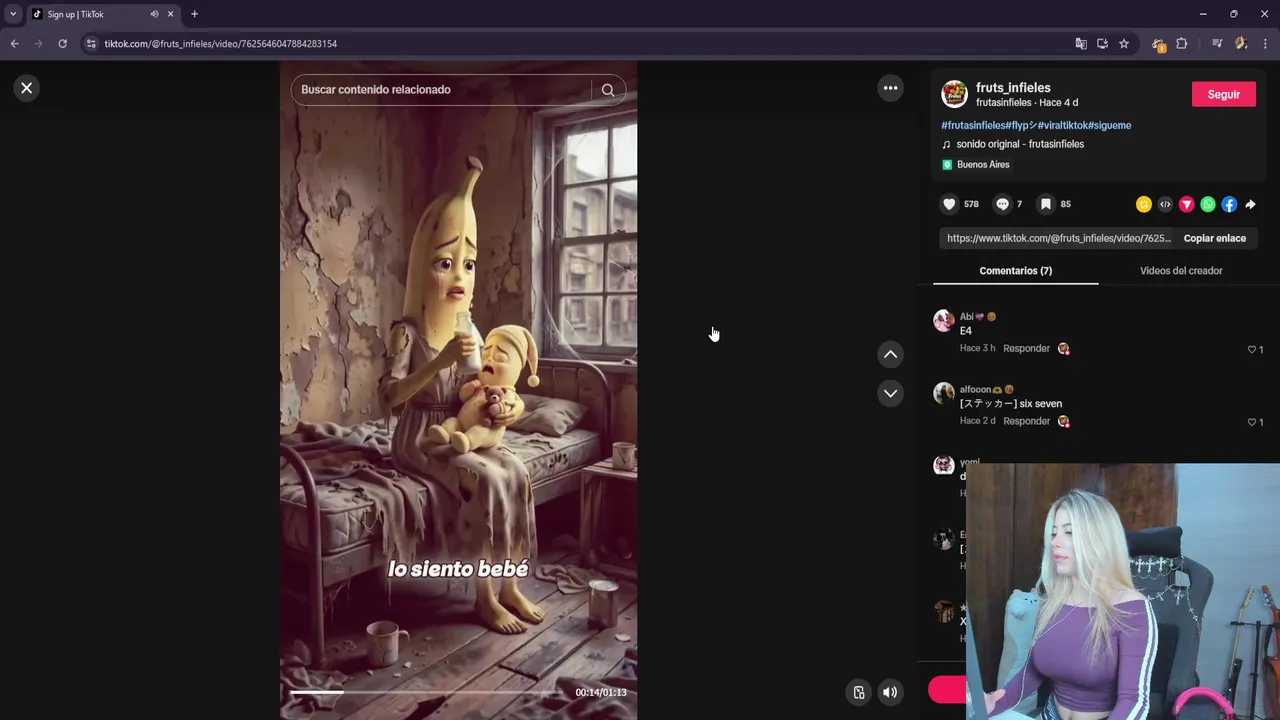Open Abi's commenter avatar
Screen dimensions: 1280x720
point(944,320)
